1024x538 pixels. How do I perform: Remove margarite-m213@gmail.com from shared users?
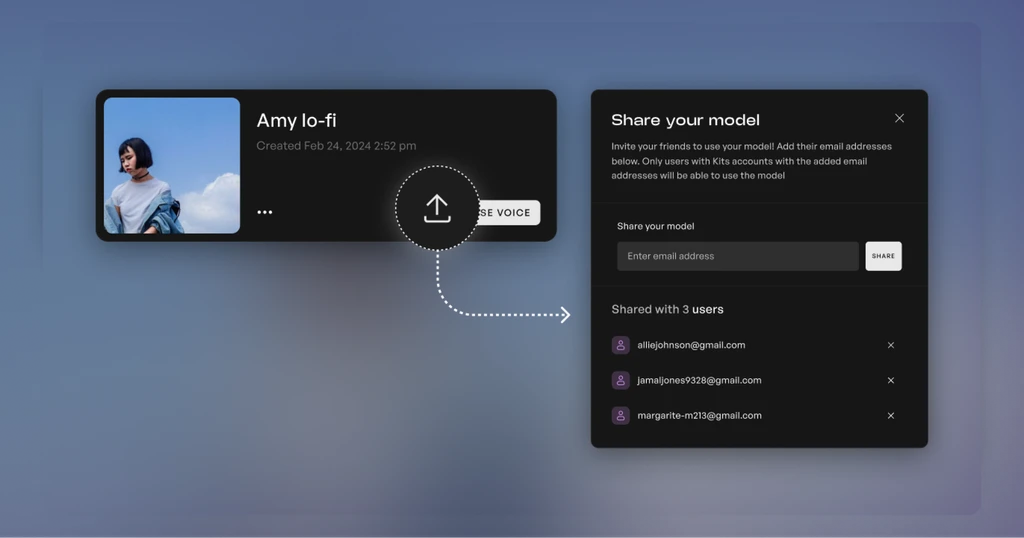891,415
